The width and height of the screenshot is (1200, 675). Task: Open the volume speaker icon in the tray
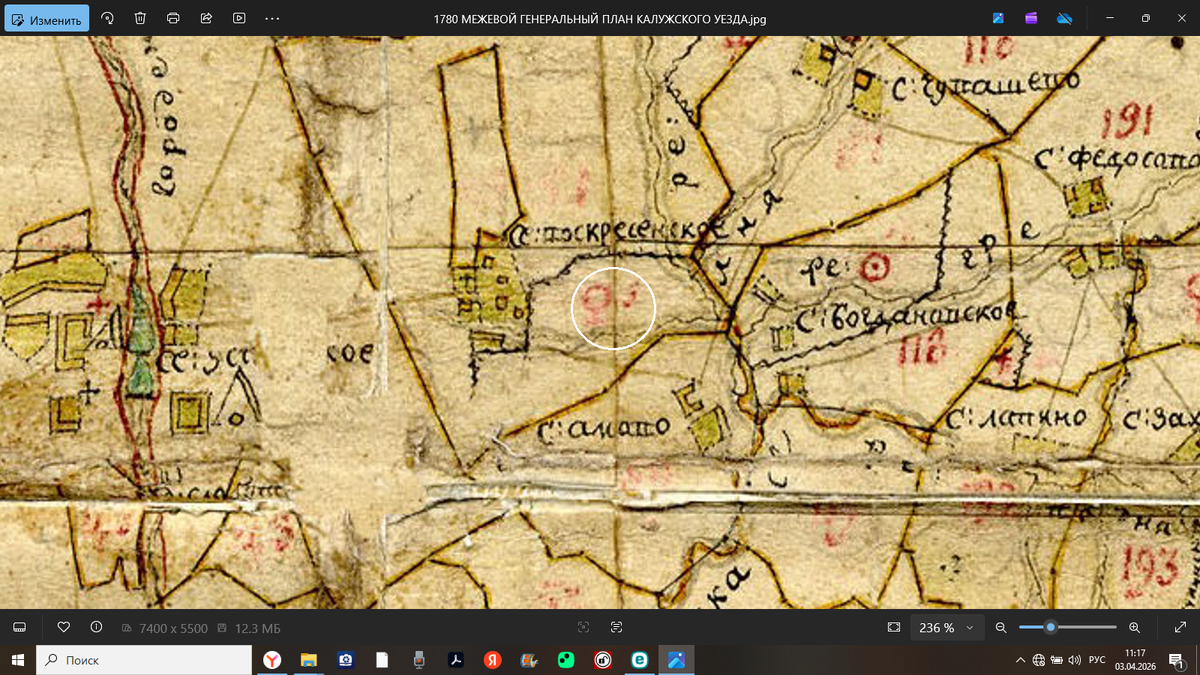point(1074,660)
